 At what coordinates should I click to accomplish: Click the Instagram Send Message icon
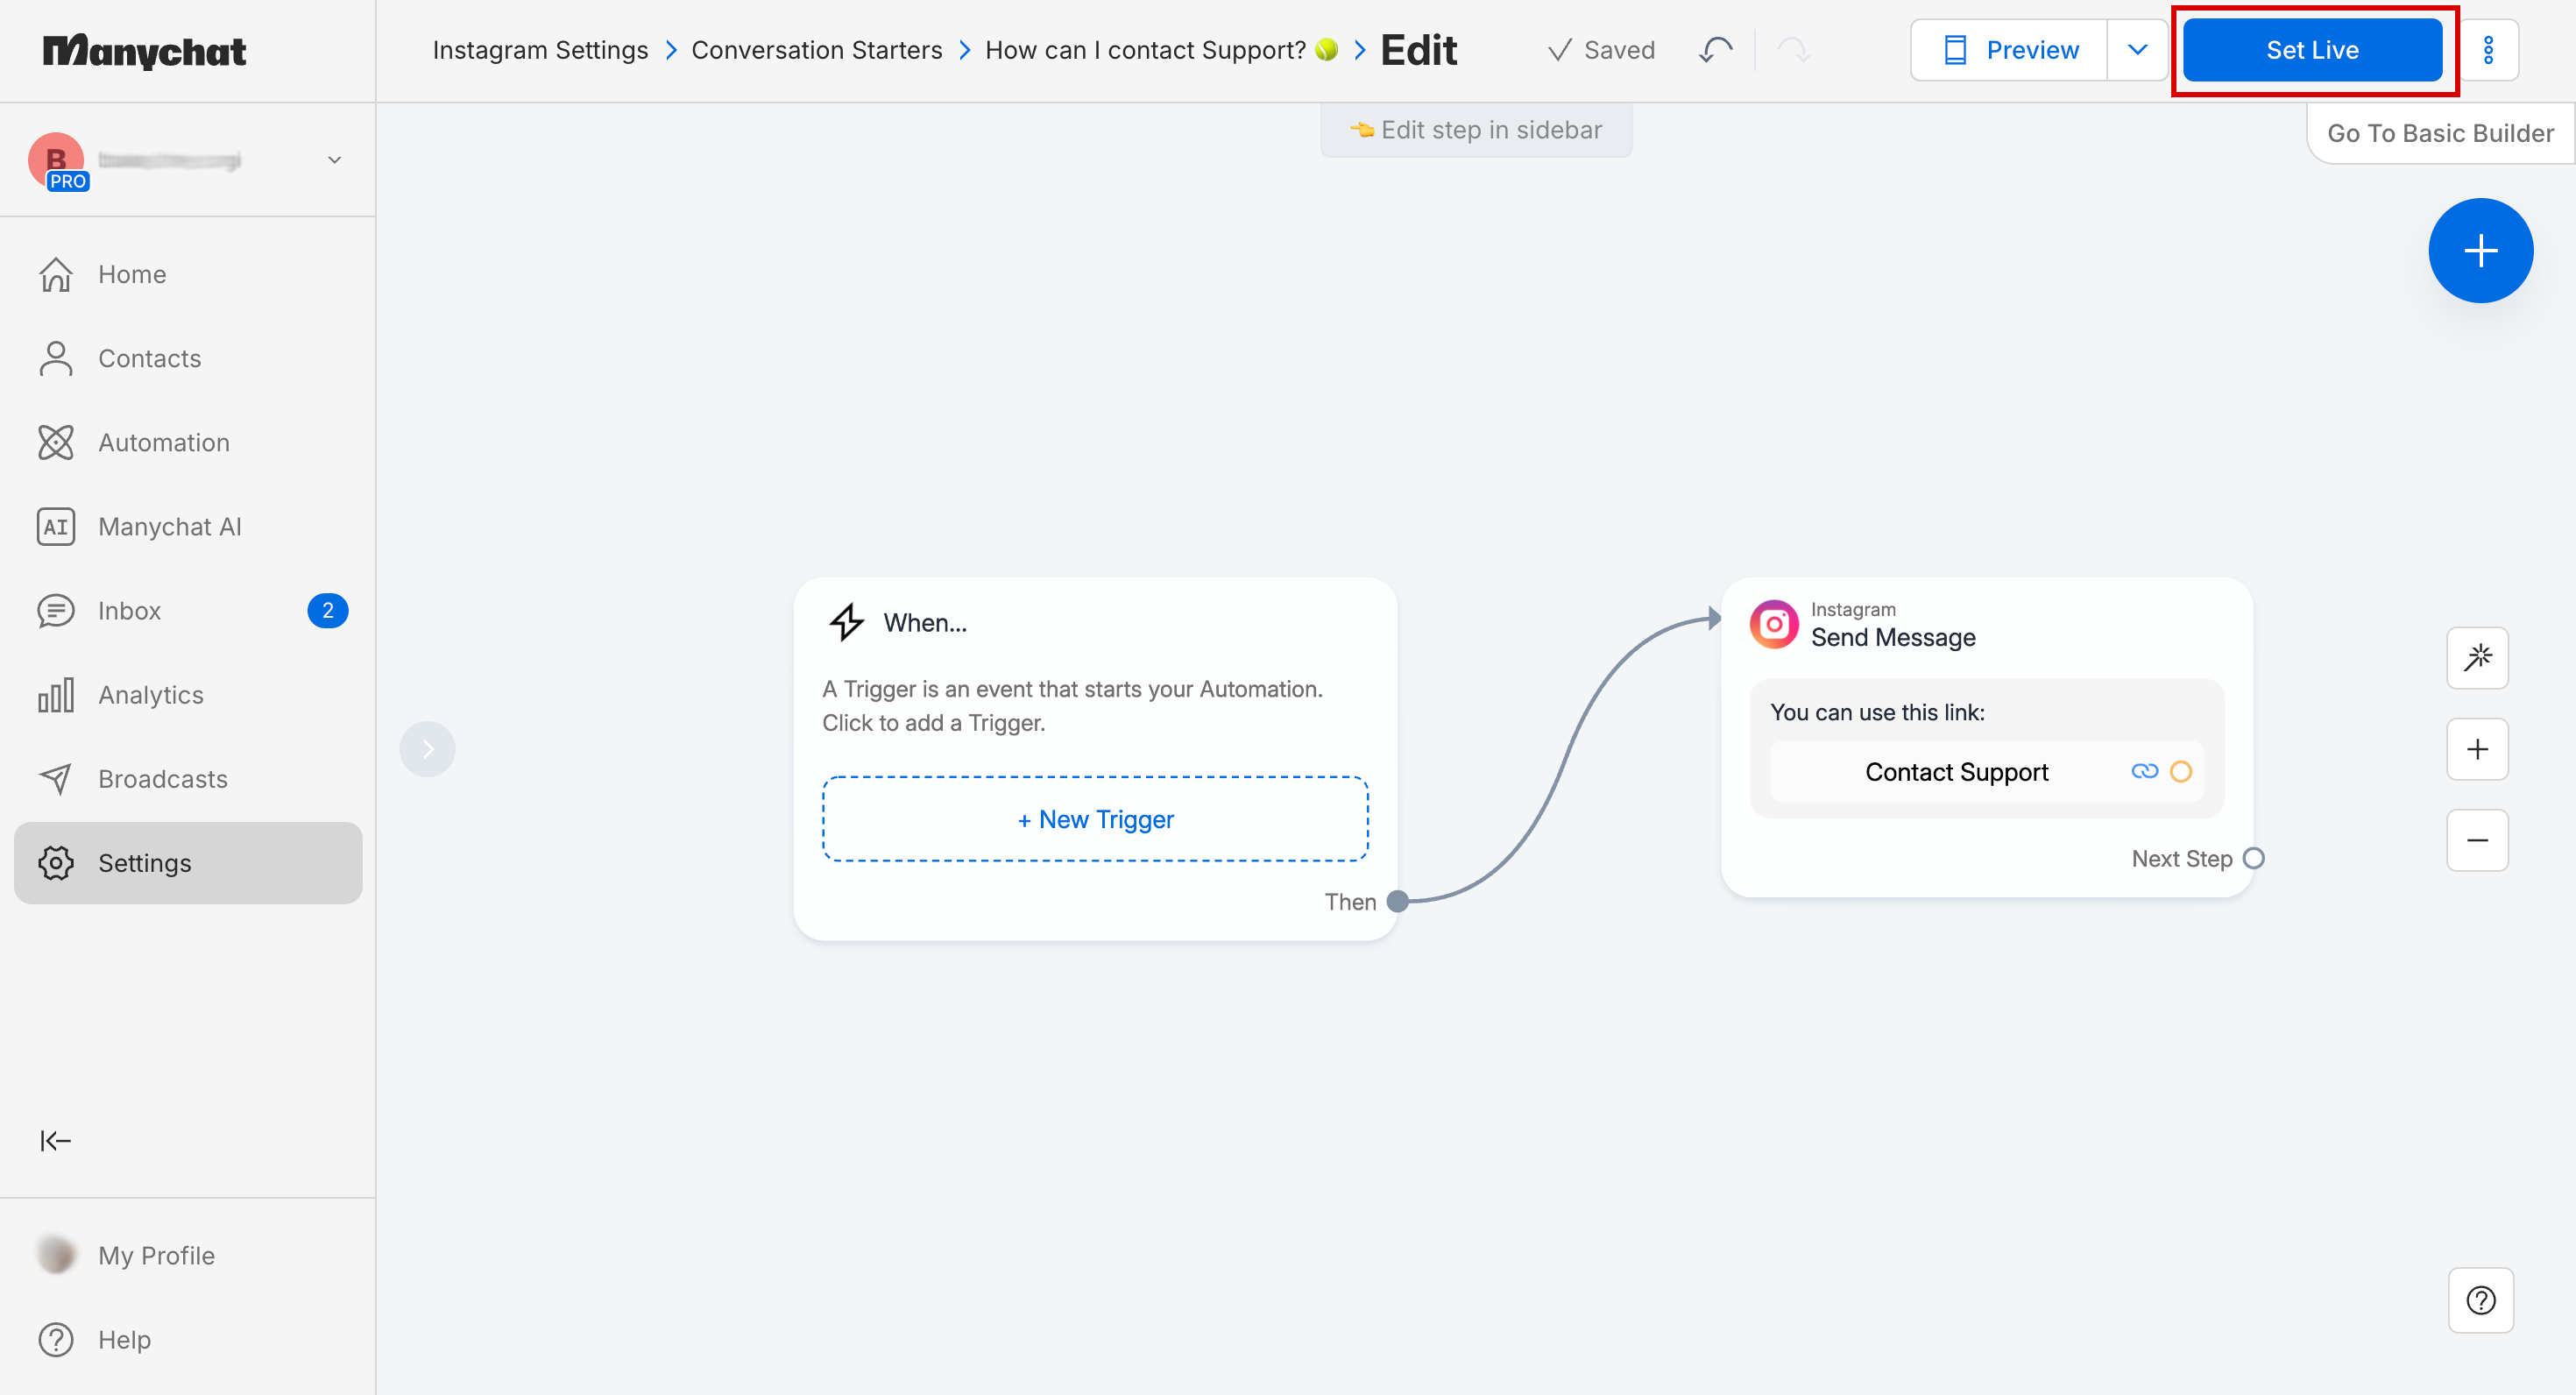(x=1774, y=624)
